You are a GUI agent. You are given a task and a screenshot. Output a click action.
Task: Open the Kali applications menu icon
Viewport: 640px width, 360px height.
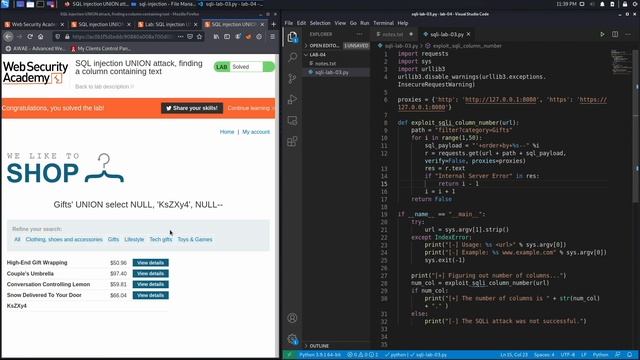[5, 4]
